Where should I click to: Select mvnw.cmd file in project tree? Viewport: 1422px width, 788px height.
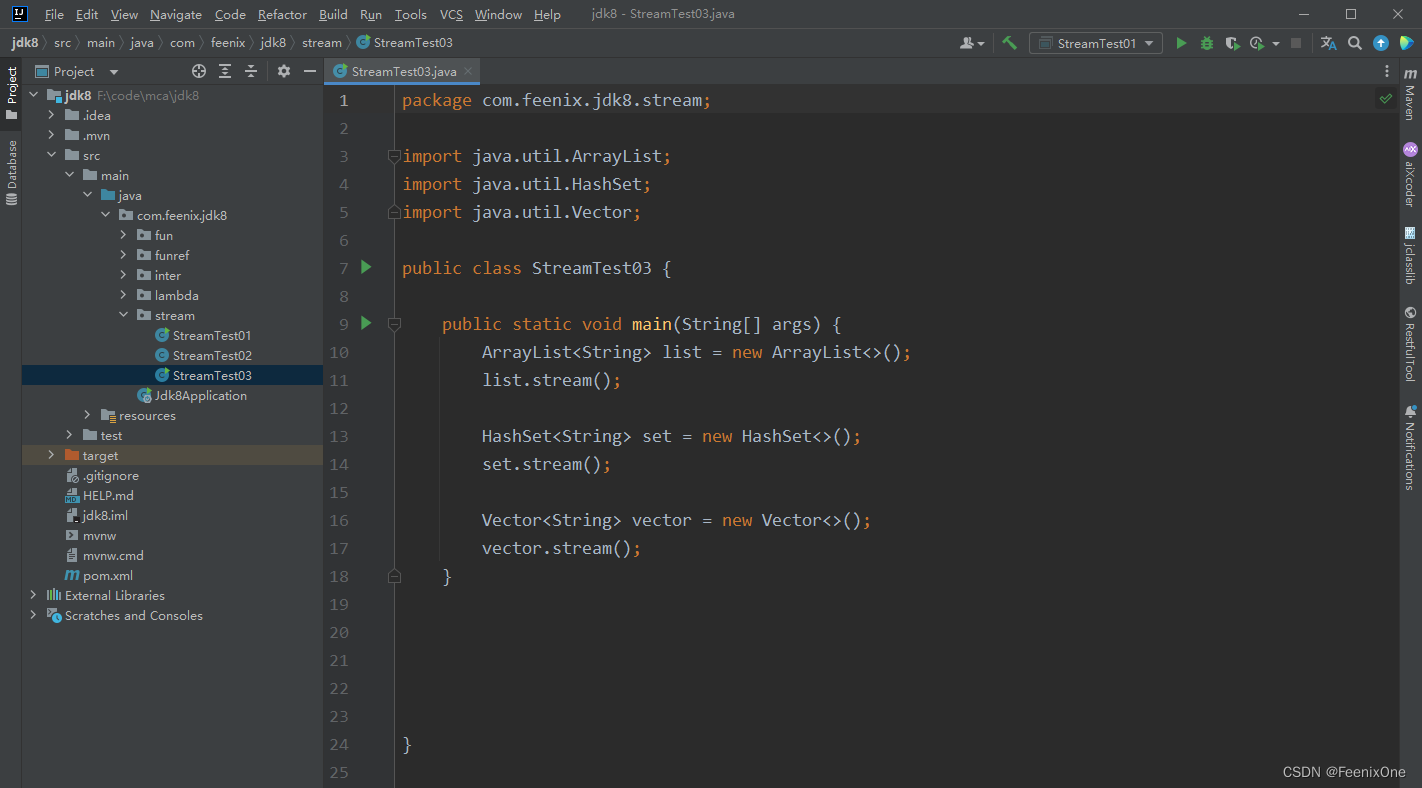113,555
